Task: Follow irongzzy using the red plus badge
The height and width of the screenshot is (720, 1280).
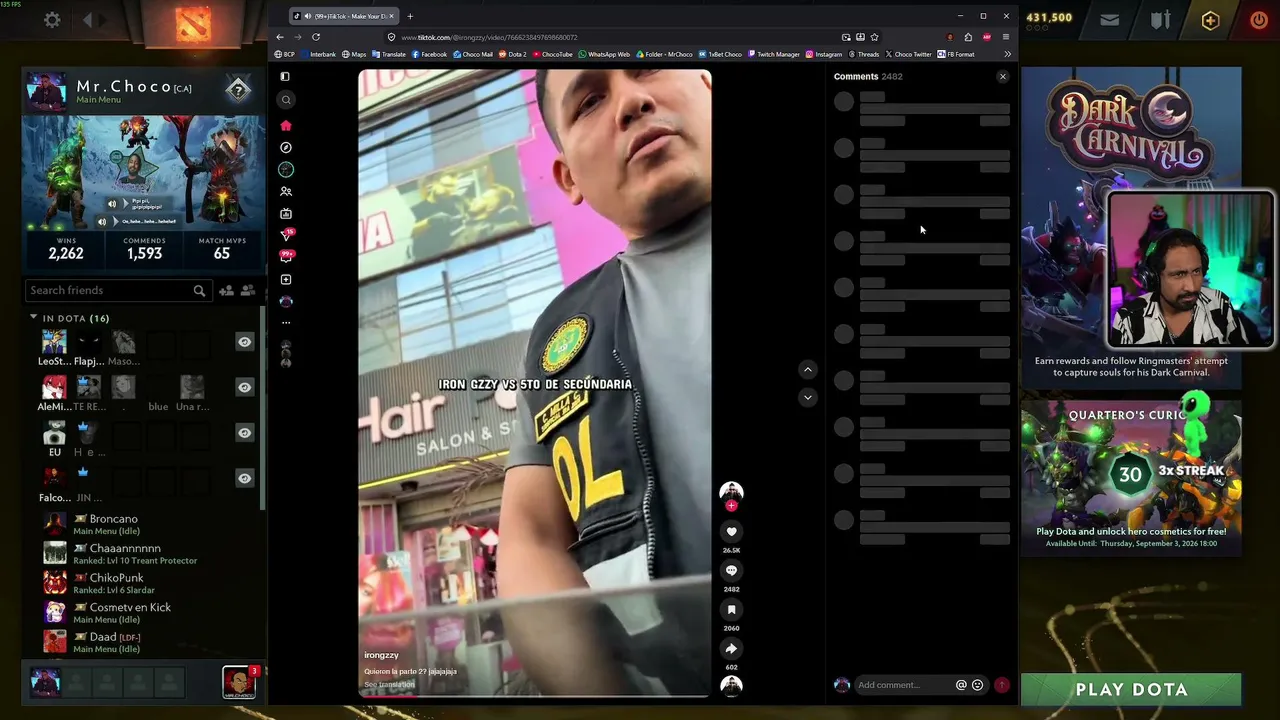Action: (x=731, y=506)
